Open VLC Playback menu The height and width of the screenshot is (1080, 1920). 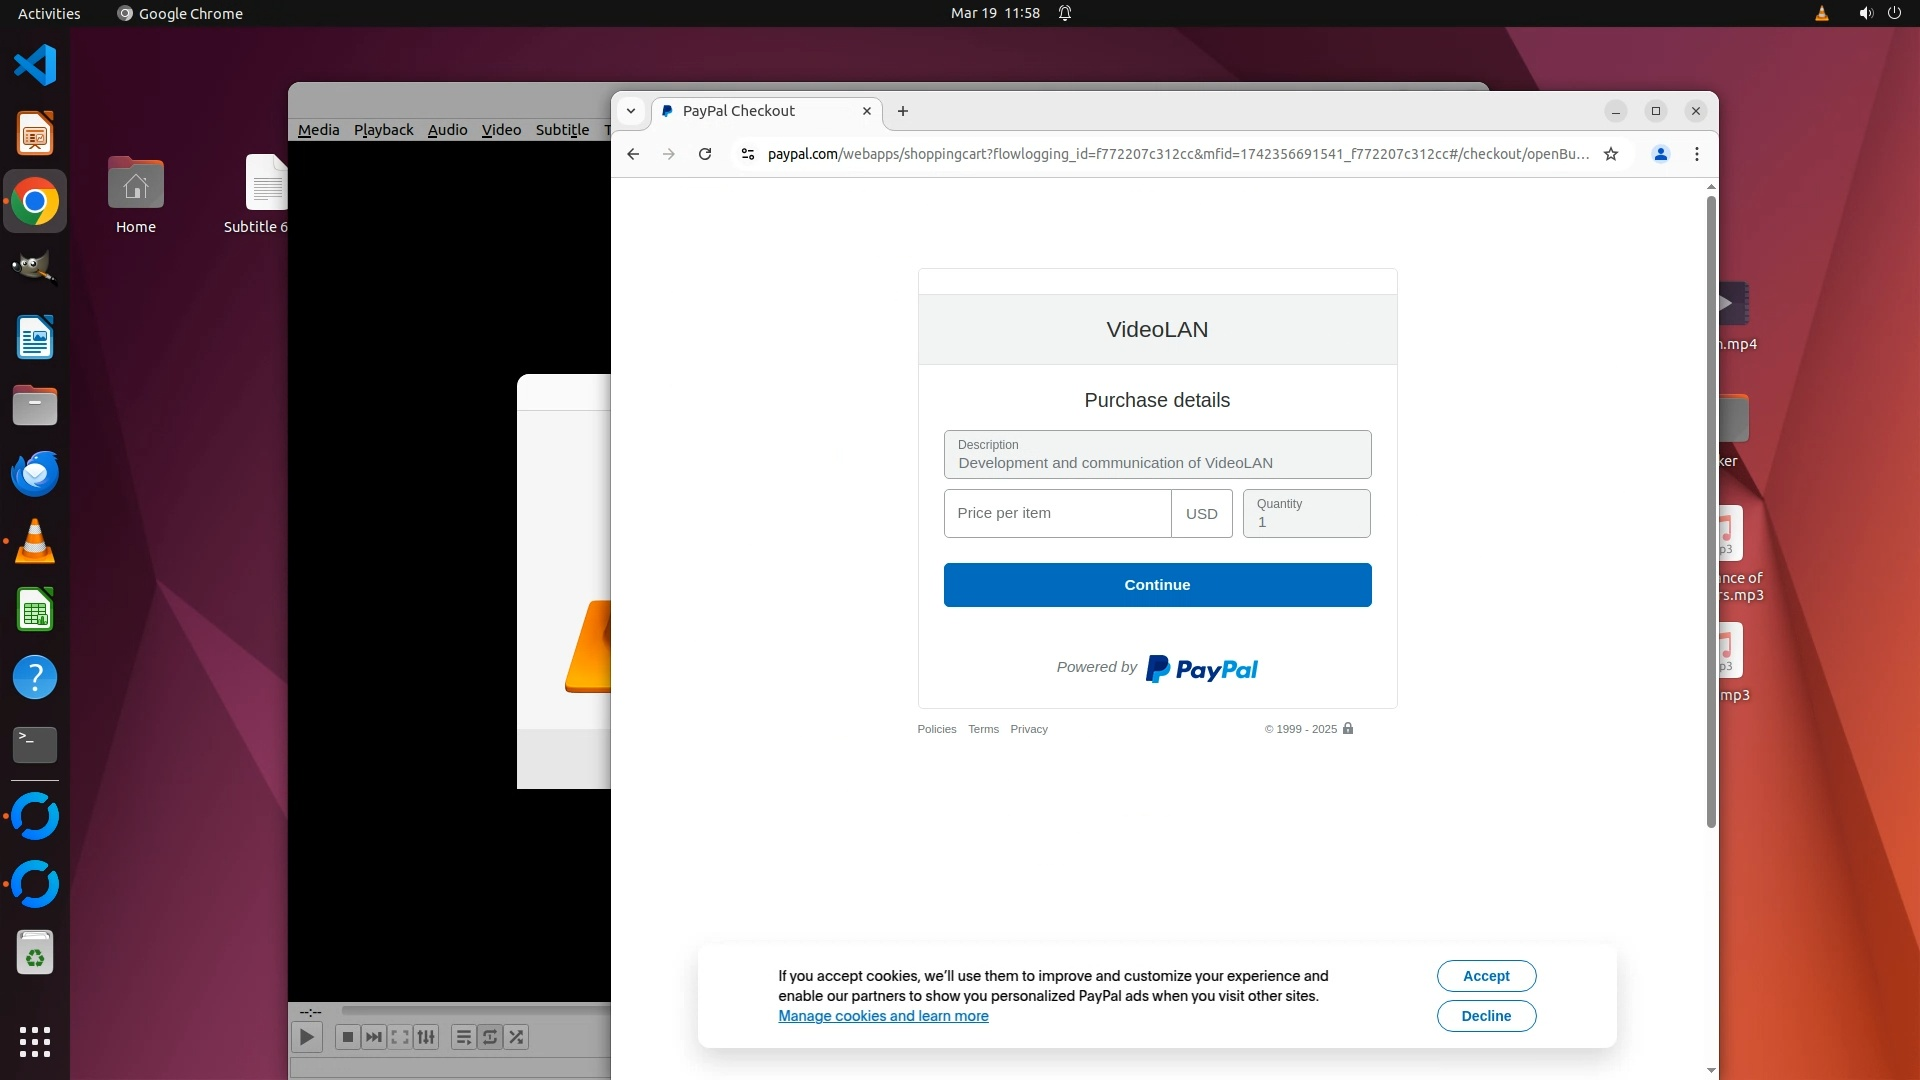pos(383,130)
